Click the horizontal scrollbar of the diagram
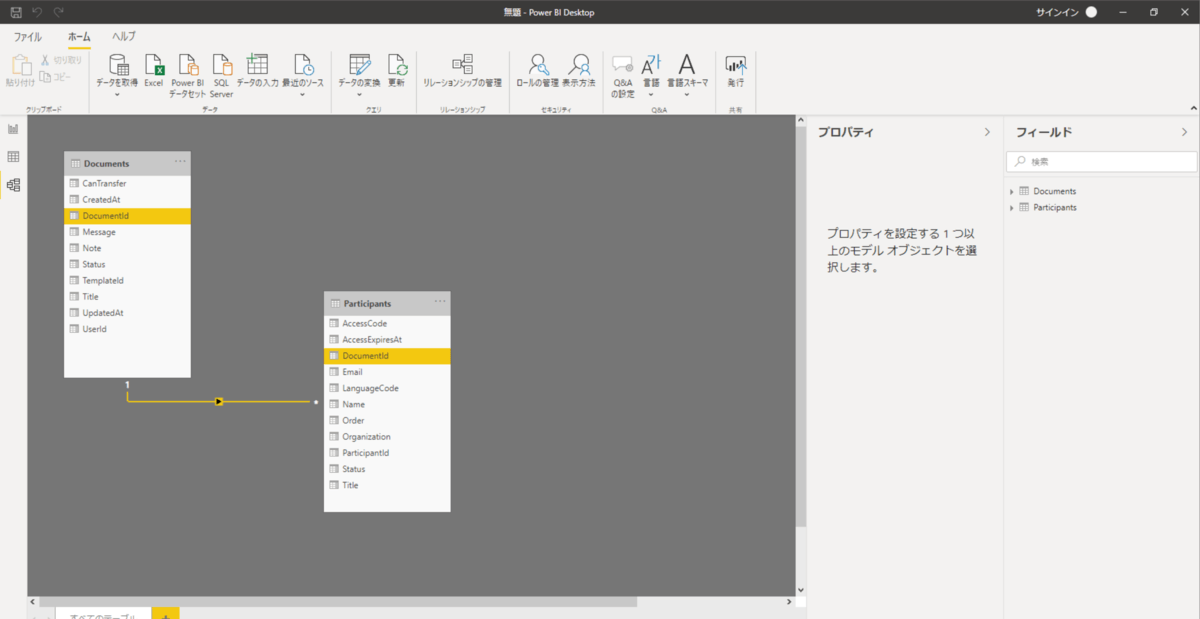Screen dimensions: 1200x619 (x=338, y=602)
